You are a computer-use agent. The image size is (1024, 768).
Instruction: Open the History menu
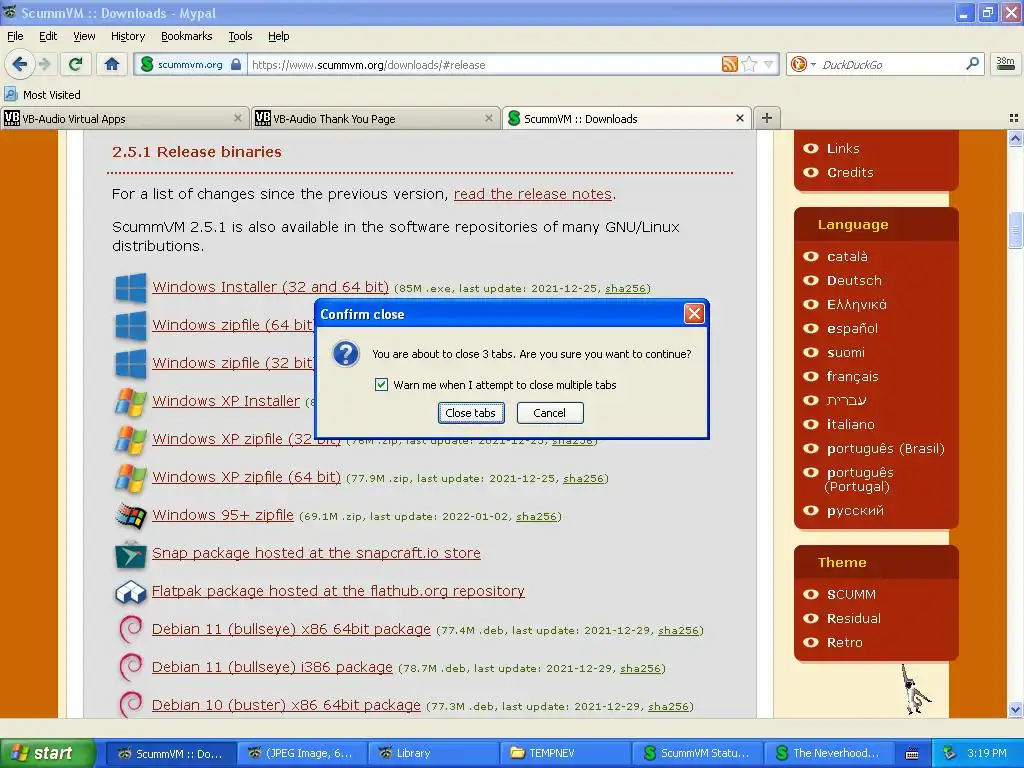128,36
